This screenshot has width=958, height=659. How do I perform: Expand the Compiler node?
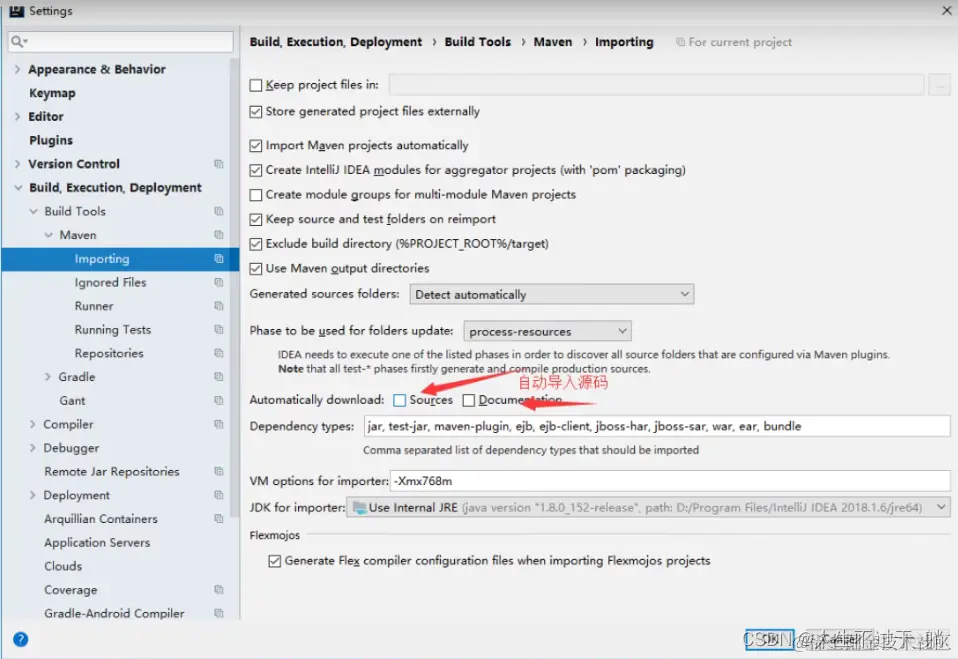(33, 424)
